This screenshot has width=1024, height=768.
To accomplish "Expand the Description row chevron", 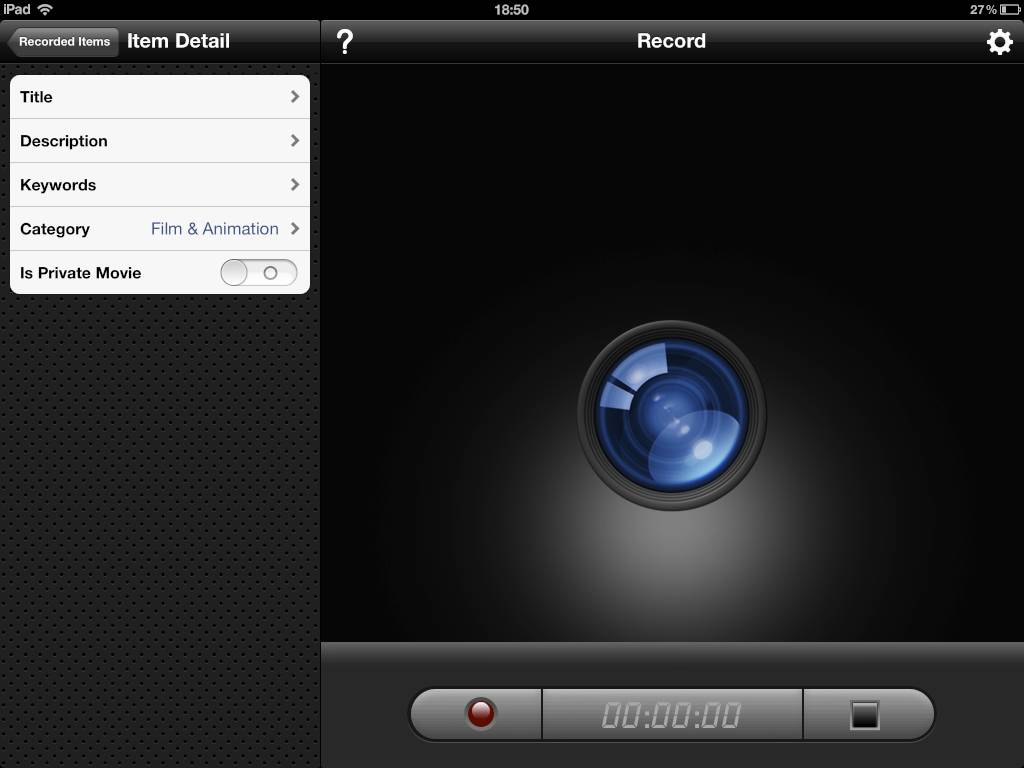I will click(295, 141).
